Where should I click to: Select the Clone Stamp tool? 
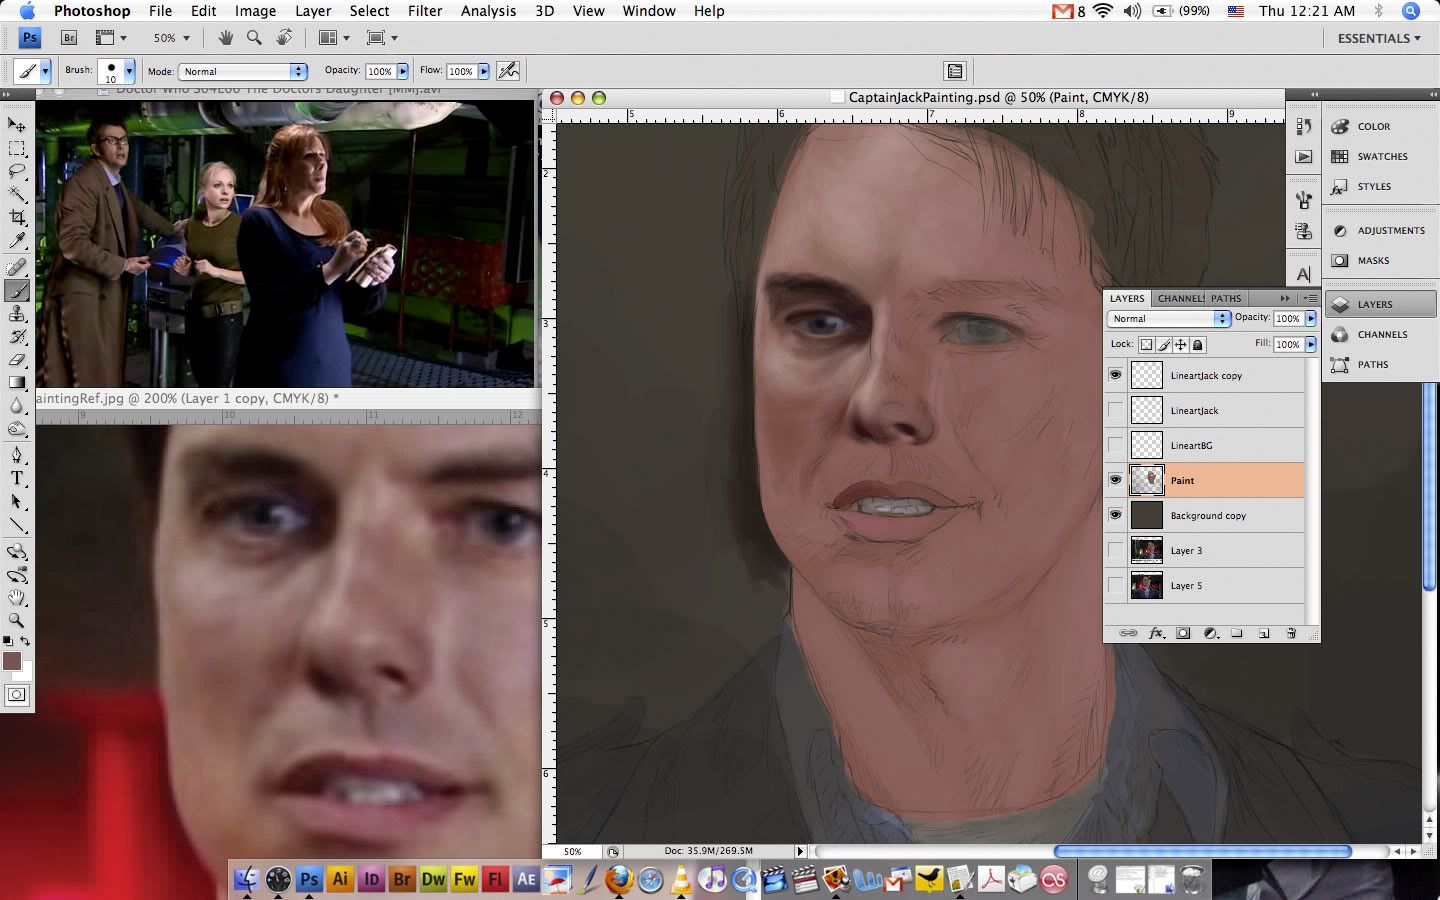[17, 314]
